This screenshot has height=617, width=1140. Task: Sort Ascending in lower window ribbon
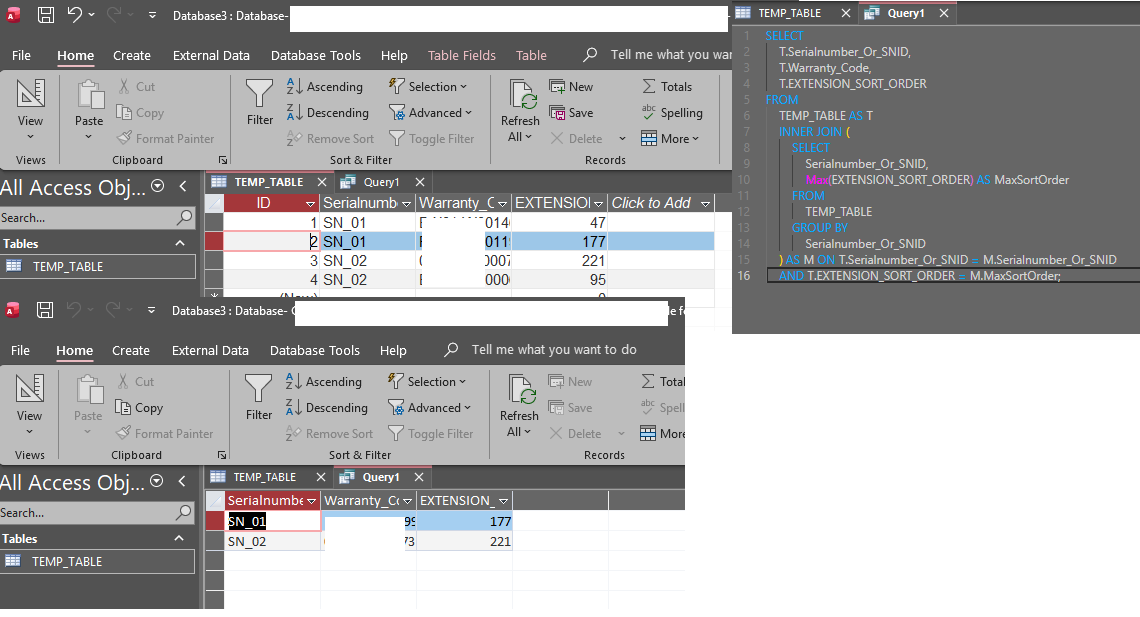pyautogui.click(x=324, y=382)
